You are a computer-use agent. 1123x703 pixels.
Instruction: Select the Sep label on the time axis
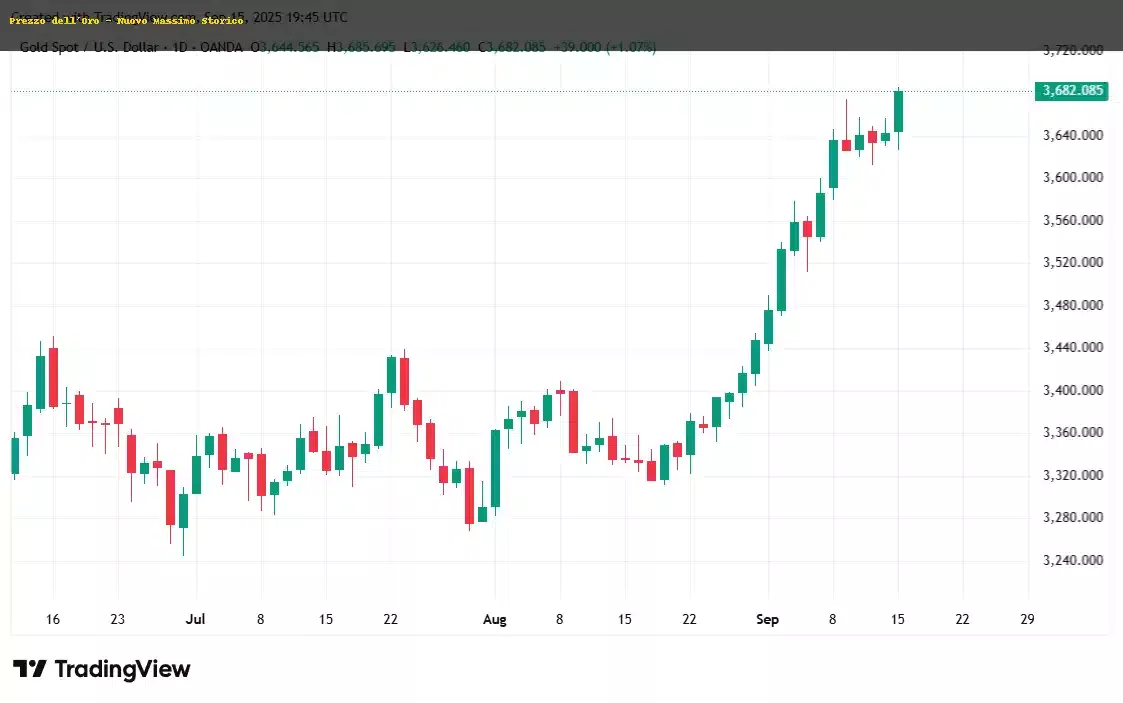767,620
